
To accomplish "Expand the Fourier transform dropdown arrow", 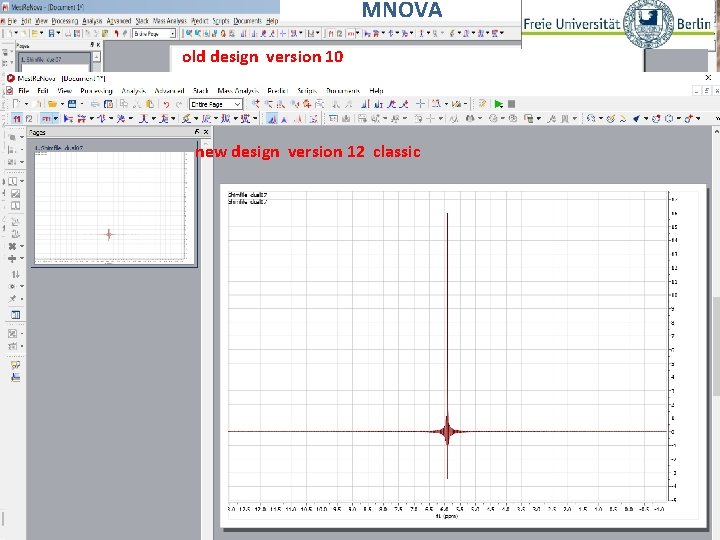I will click(91, 119).
